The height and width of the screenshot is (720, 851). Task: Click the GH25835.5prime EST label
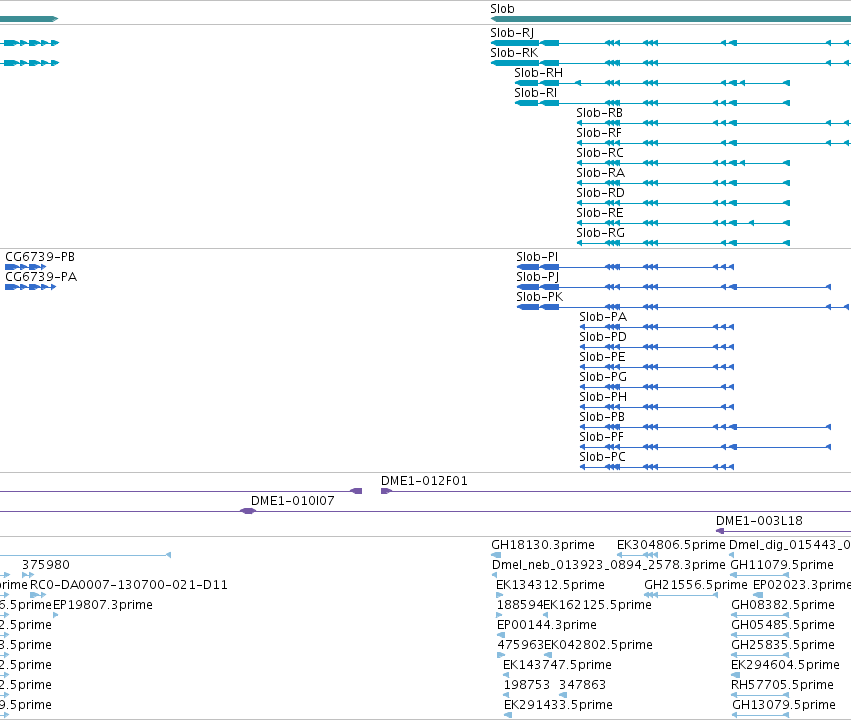783,645
